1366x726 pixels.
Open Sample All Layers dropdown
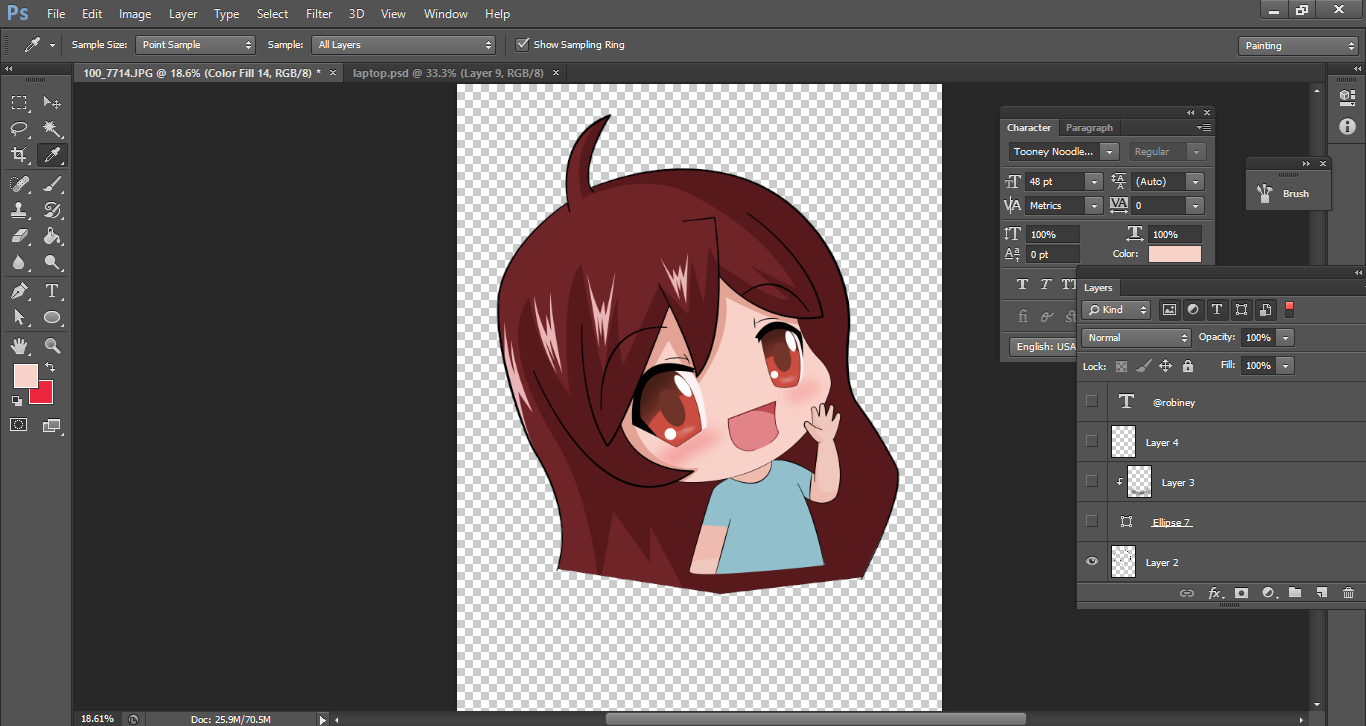click(404, 45)
